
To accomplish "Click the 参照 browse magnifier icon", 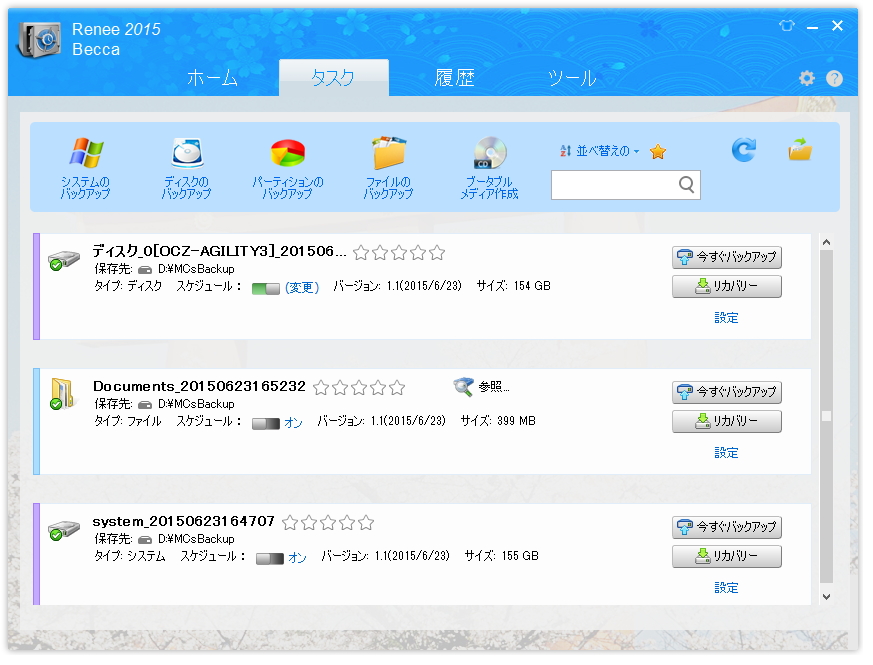I will [x=463, y=386].
